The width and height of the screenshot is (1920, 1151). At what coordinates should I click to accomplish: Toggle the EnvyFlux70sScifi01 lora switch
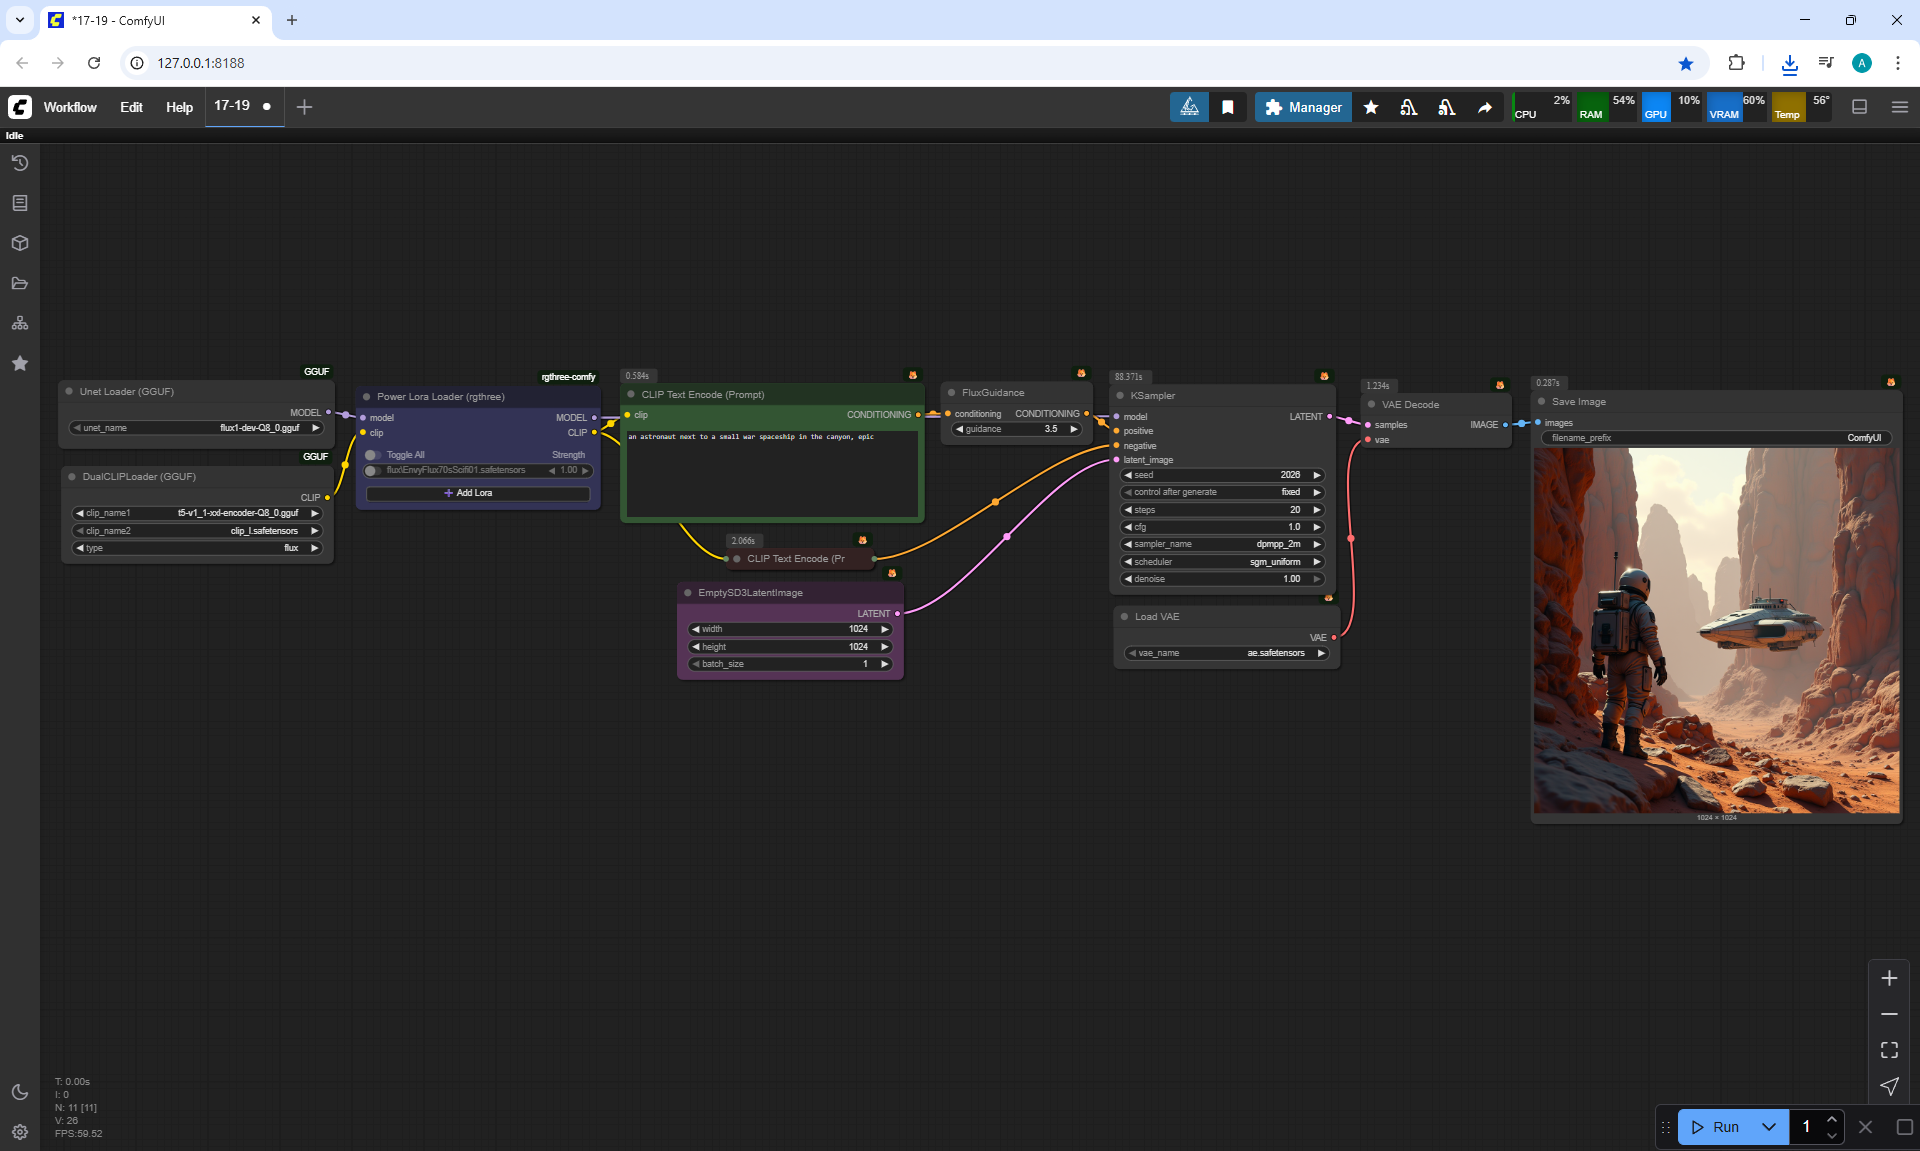[373, 470]
